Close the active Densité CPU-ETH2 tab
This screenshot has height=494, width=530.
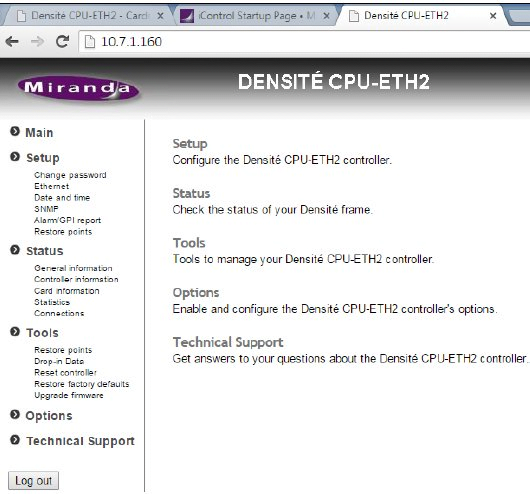(493, 16)
